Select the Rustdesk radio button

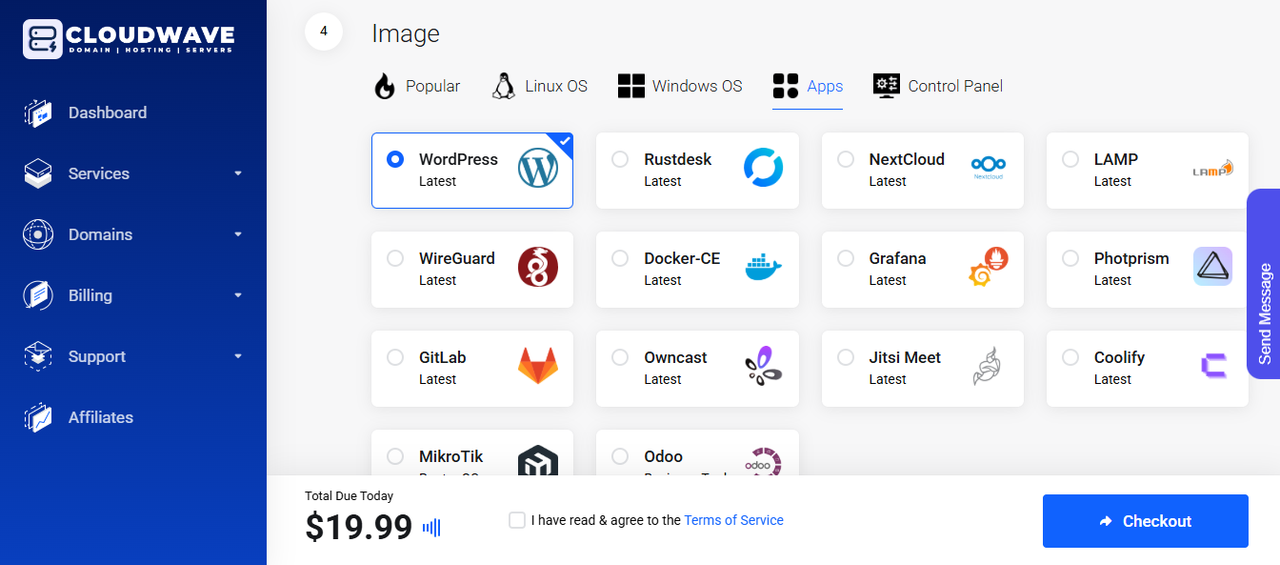(x=620, y=159)
